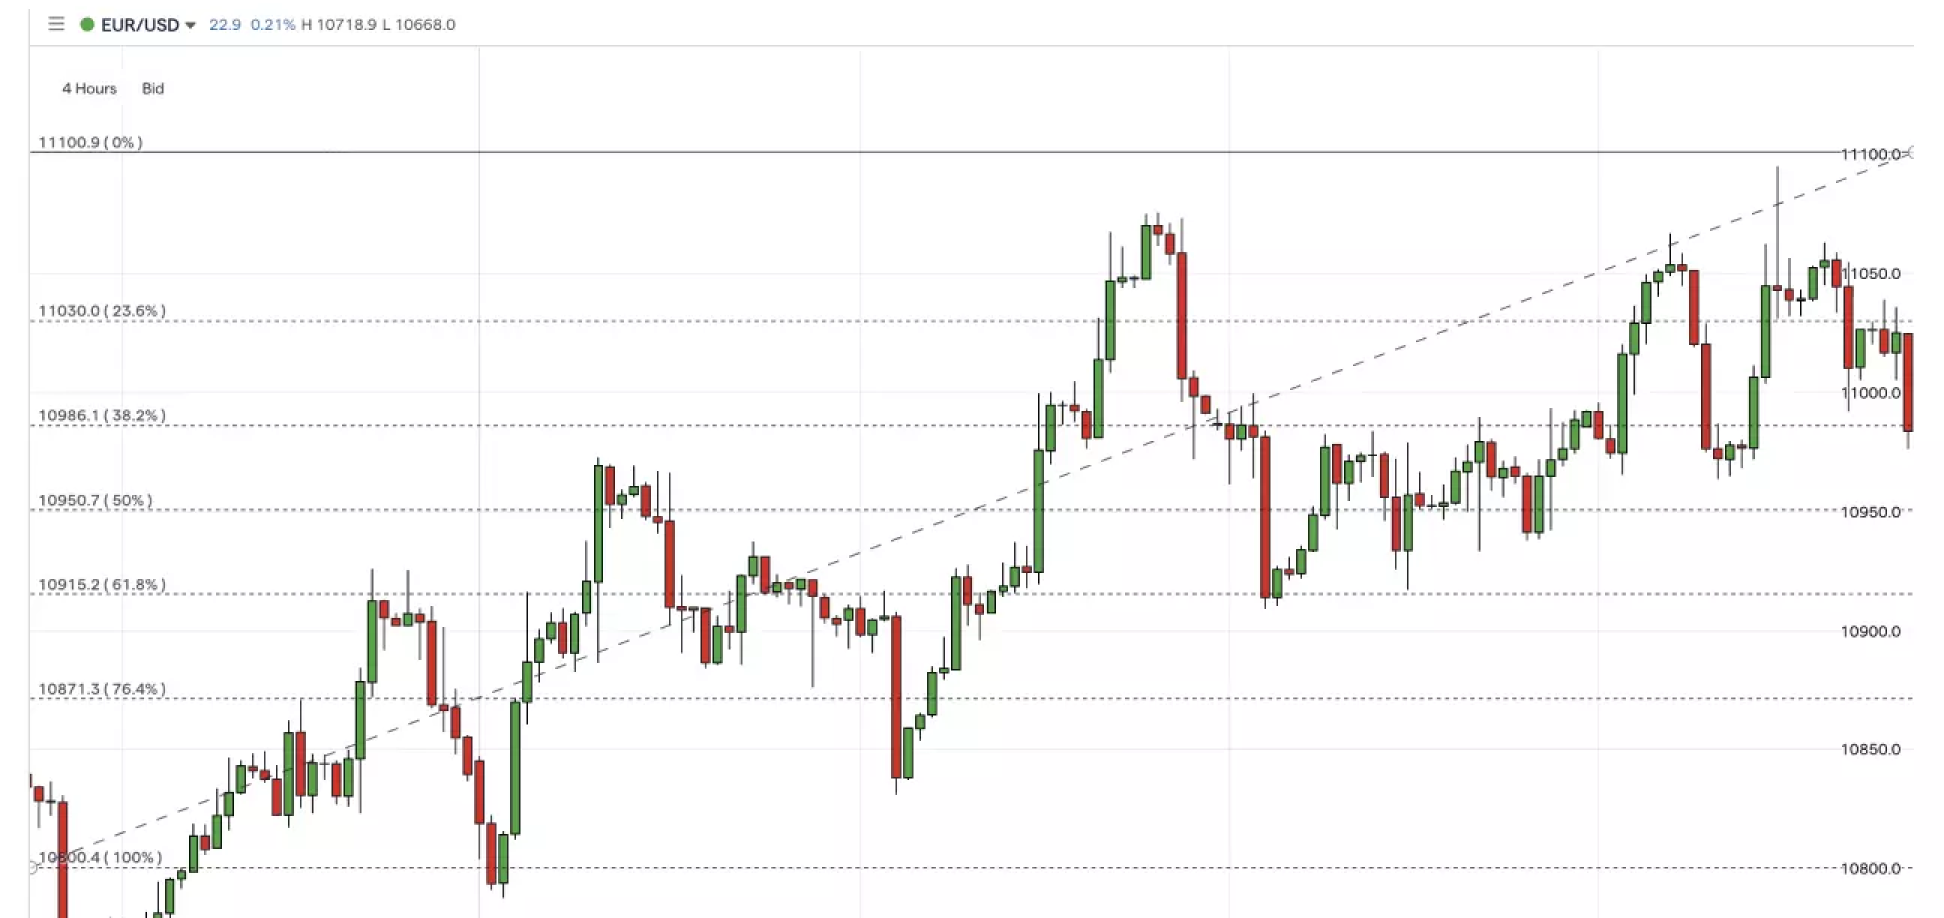Screen dimensions: 1944x918
Task: Click the session high H 10718.9
Action: [x=339, y=24]
